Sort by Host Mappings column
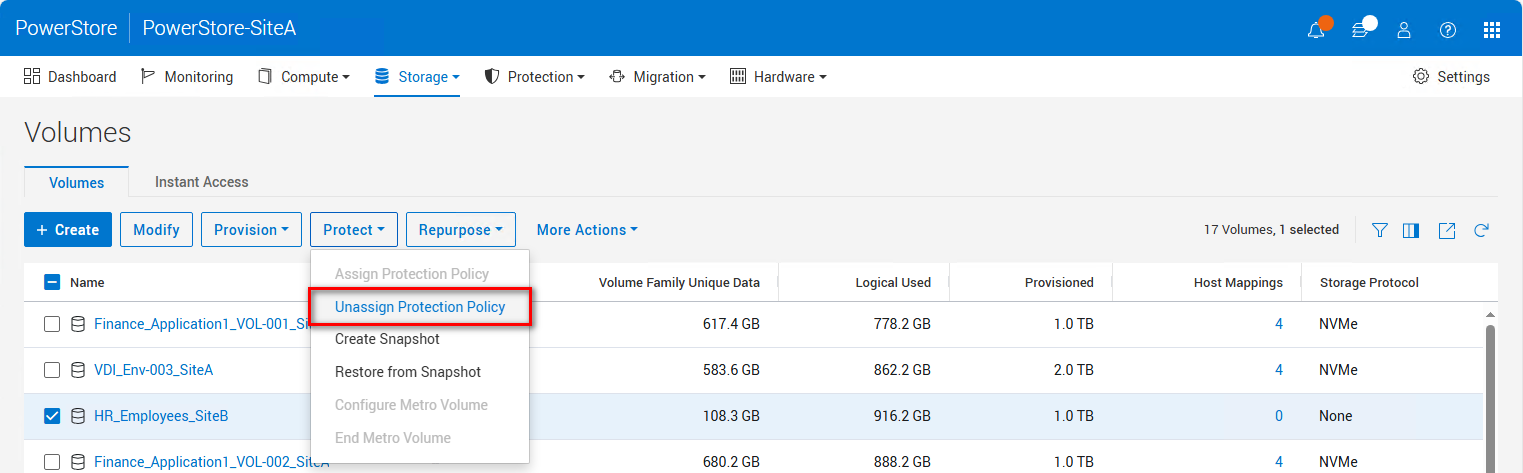The image size is (1523, 473). (1238, 283)
